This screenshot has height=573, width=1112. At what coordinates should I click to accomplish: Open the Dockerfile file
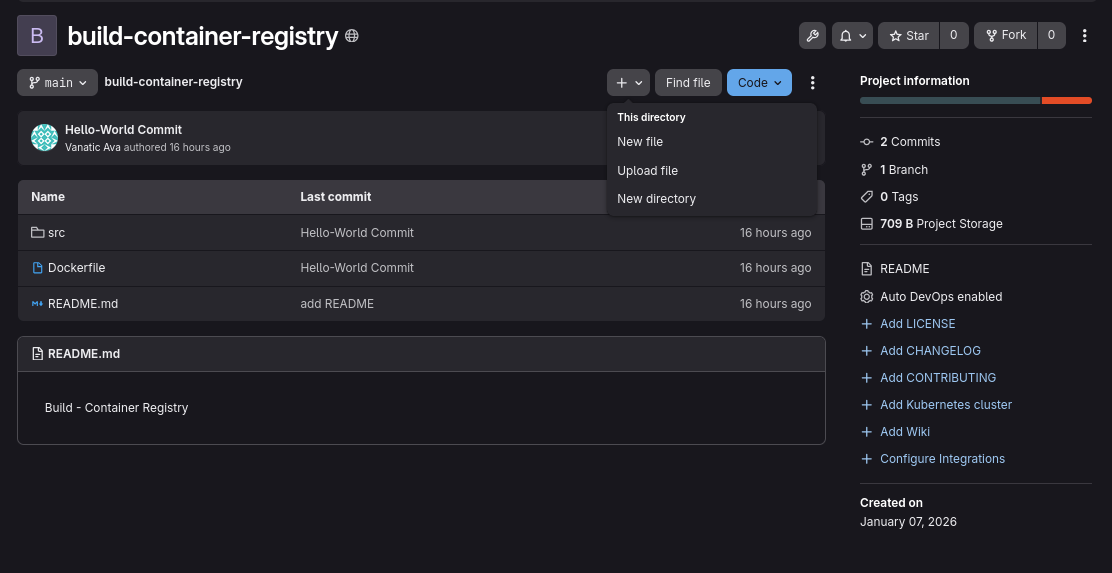click(77, 268)
